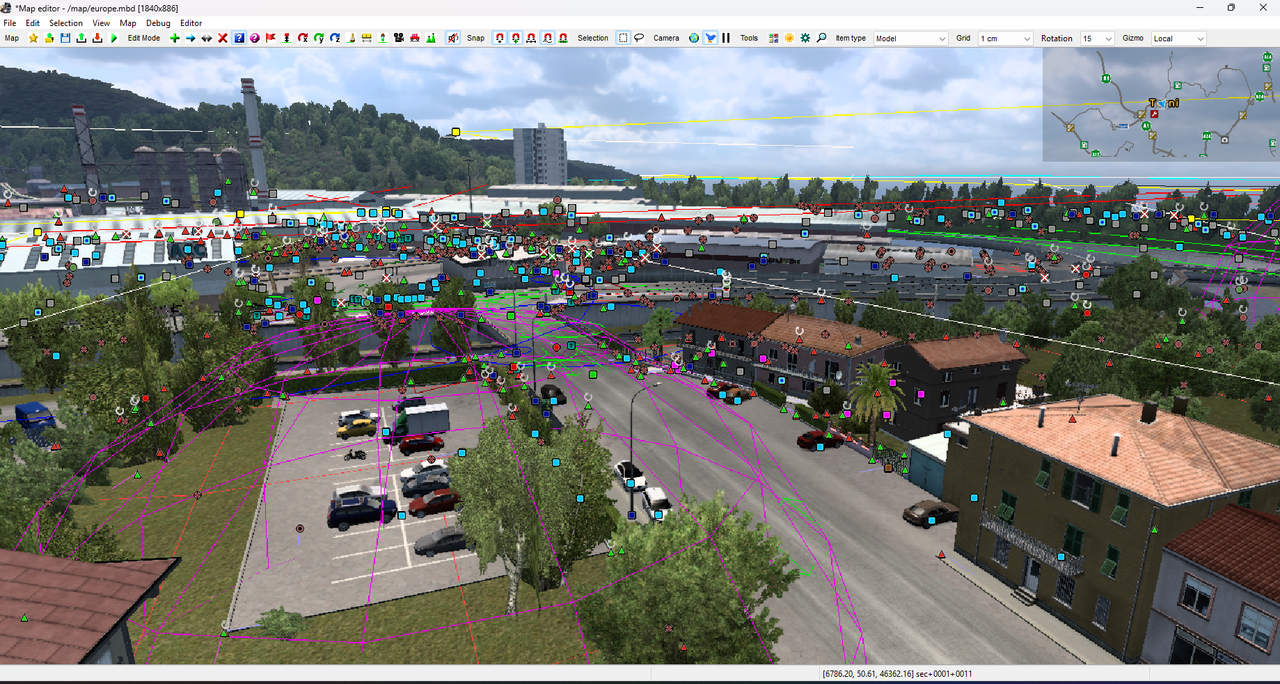Open the Debug menu
The height and width of the screenshot is (684, 1280).
point(158,23)
